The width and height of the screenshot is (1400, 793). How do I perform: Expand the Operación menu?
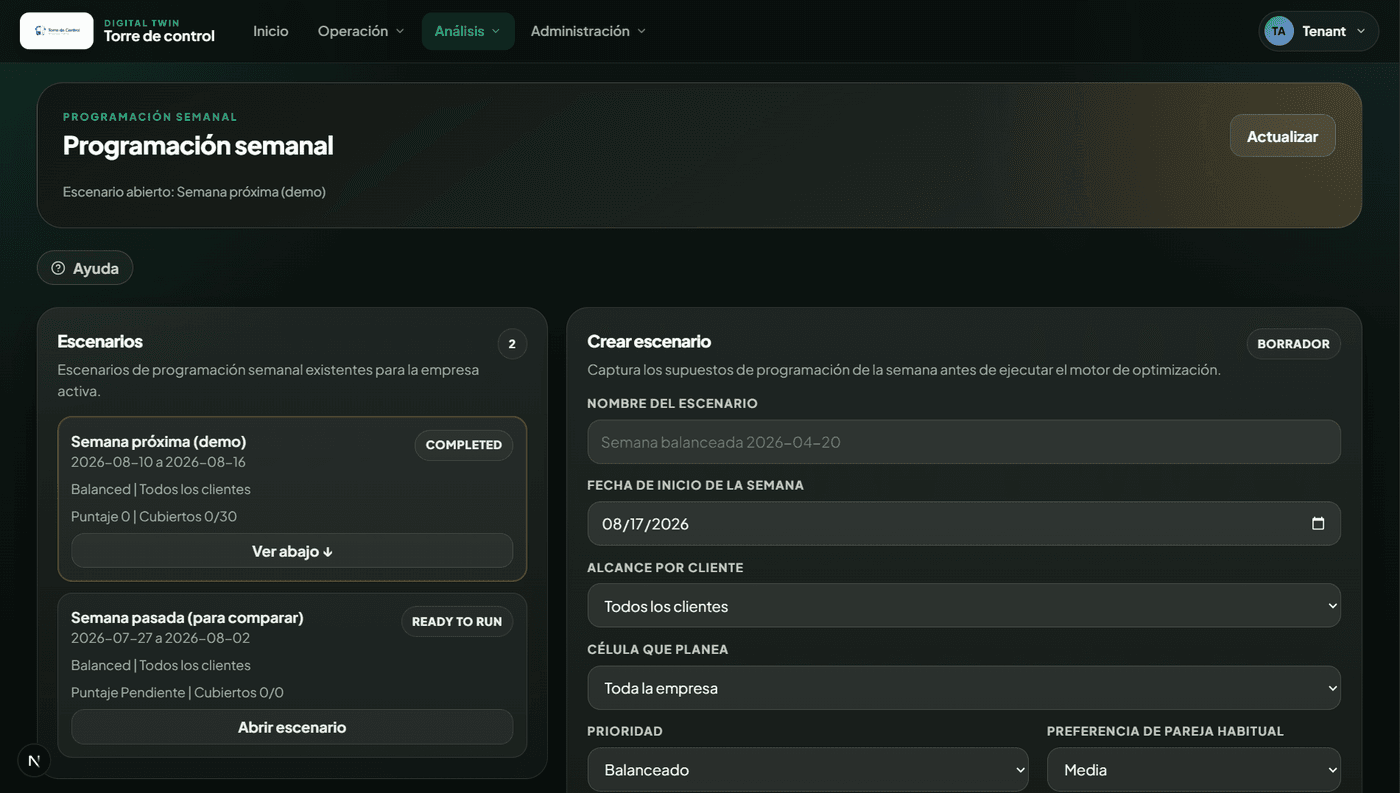coord(361,31)
